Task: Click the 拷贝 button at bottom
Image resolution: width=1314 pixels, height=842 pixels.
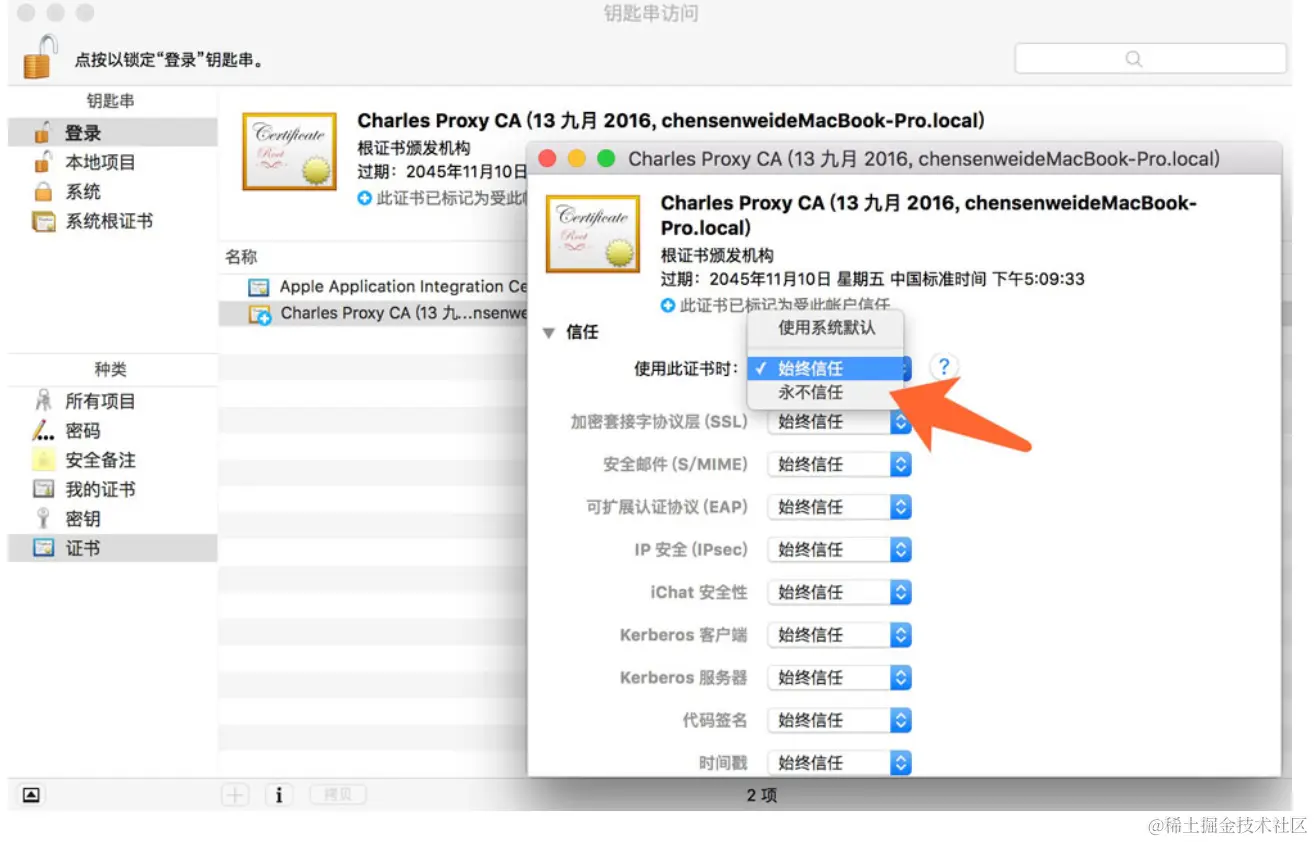Action: (x=338, y=795)
